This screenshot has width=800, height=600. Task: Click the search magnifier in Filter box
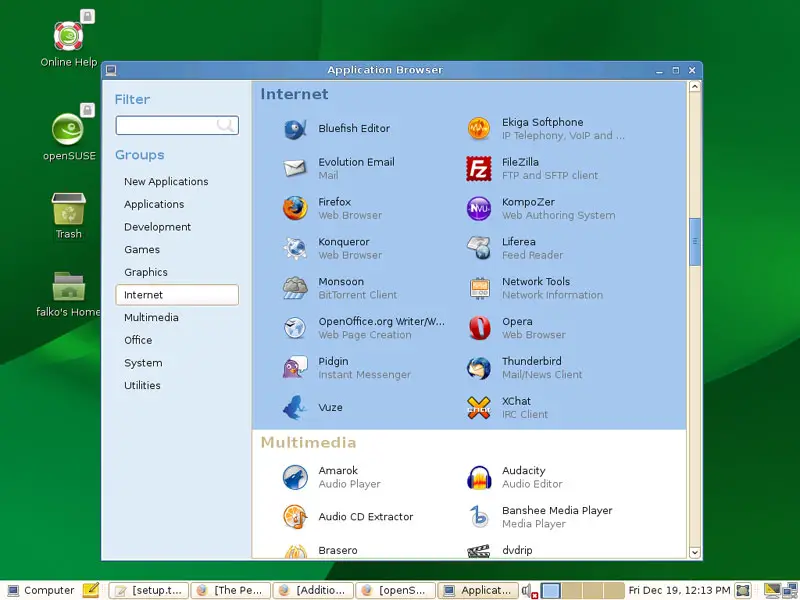225,125
